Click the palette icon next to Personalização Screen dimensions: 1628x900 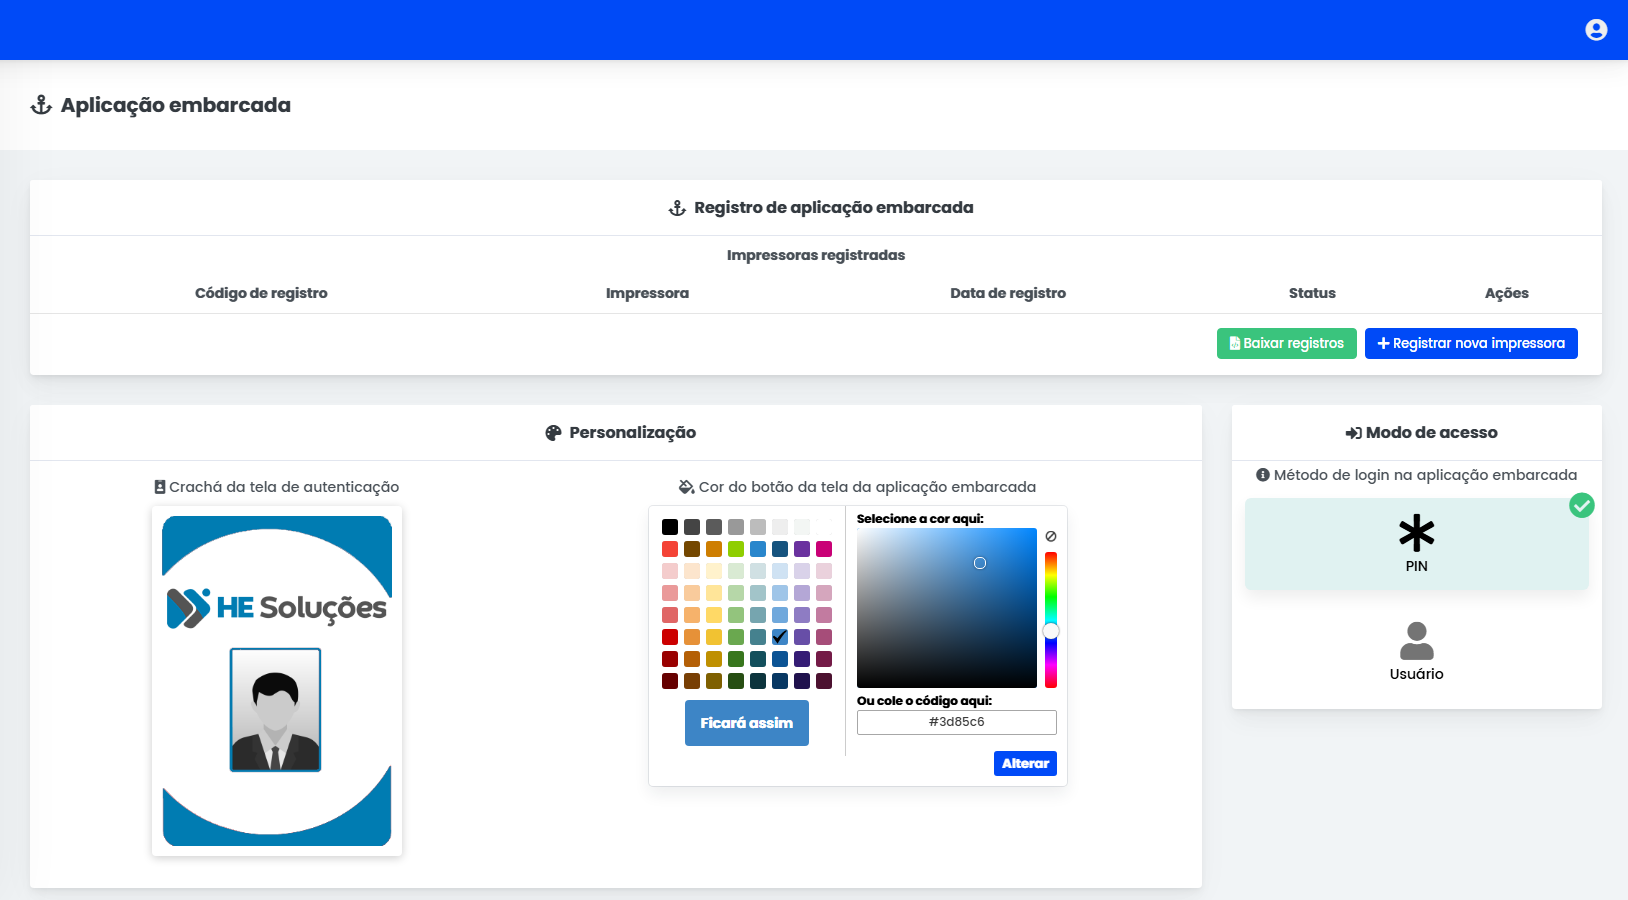coord(553,433)
